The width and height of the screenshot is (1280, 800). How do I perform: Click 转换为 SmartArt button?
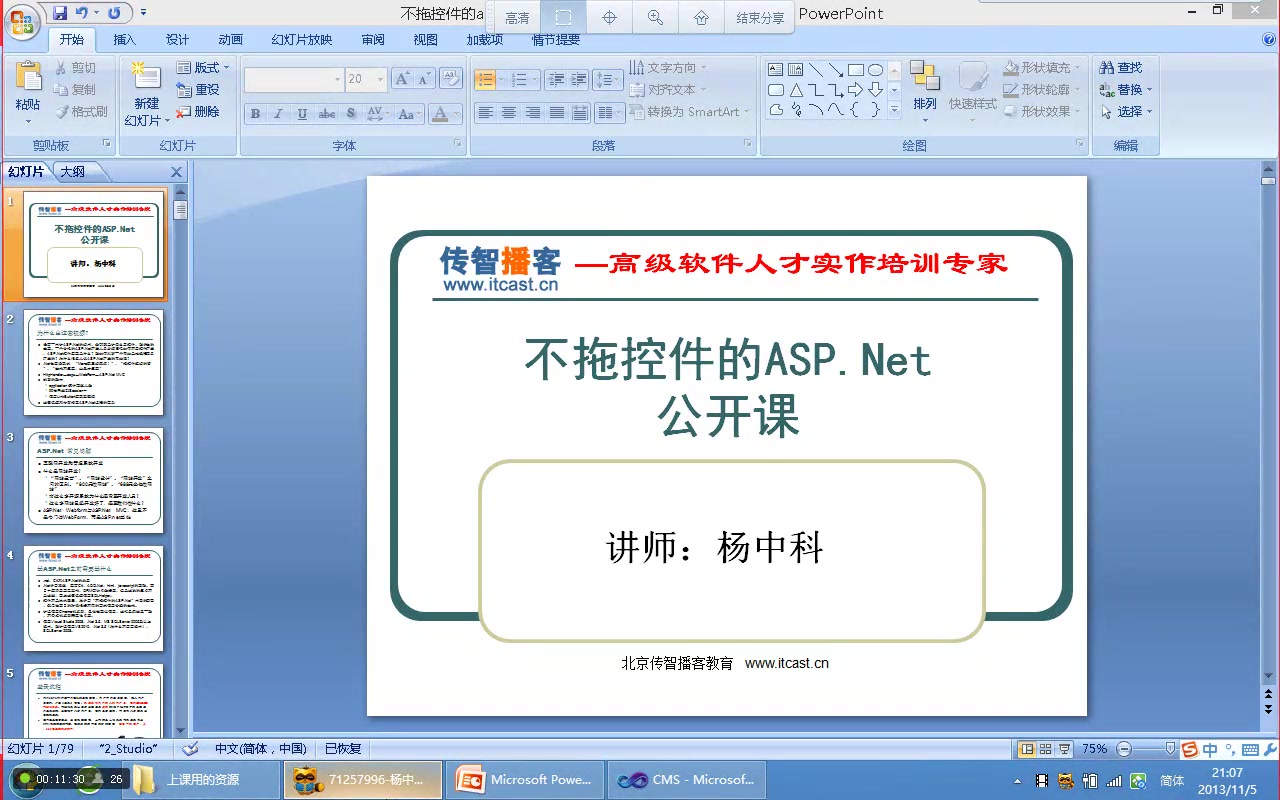coord(687,112)
